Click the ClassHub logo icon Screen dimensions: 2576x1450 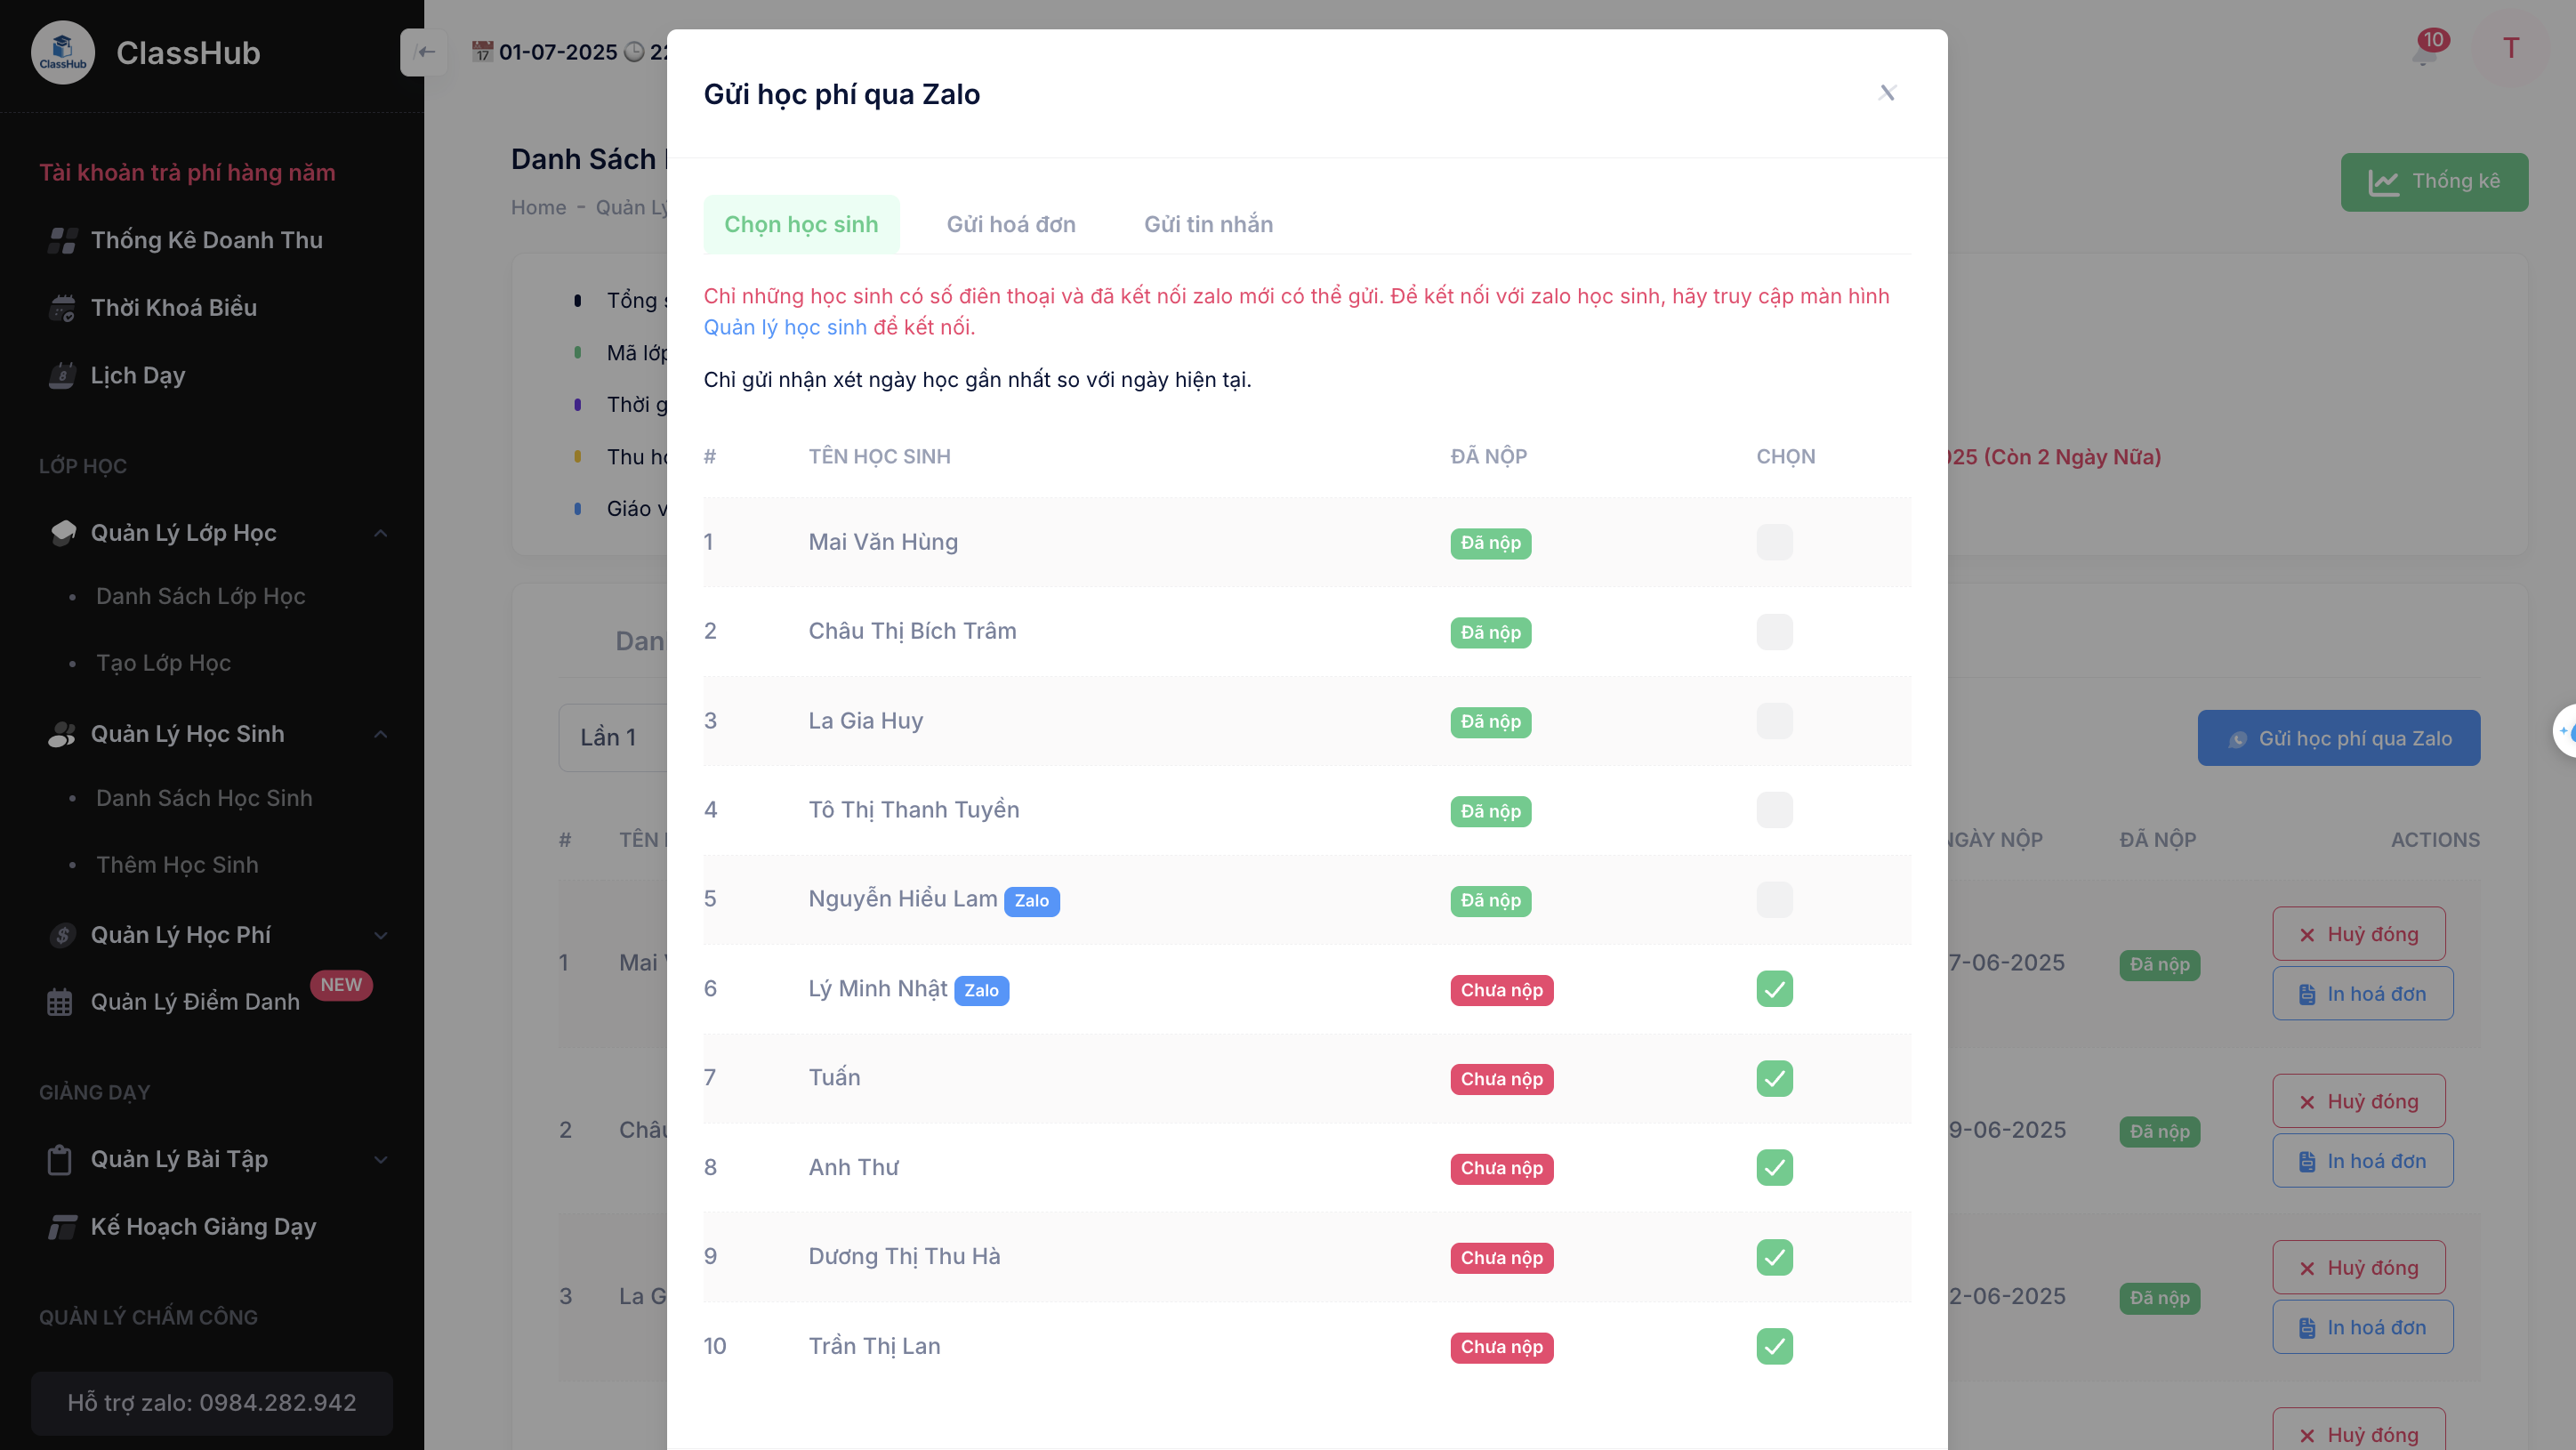coord(62,52)
